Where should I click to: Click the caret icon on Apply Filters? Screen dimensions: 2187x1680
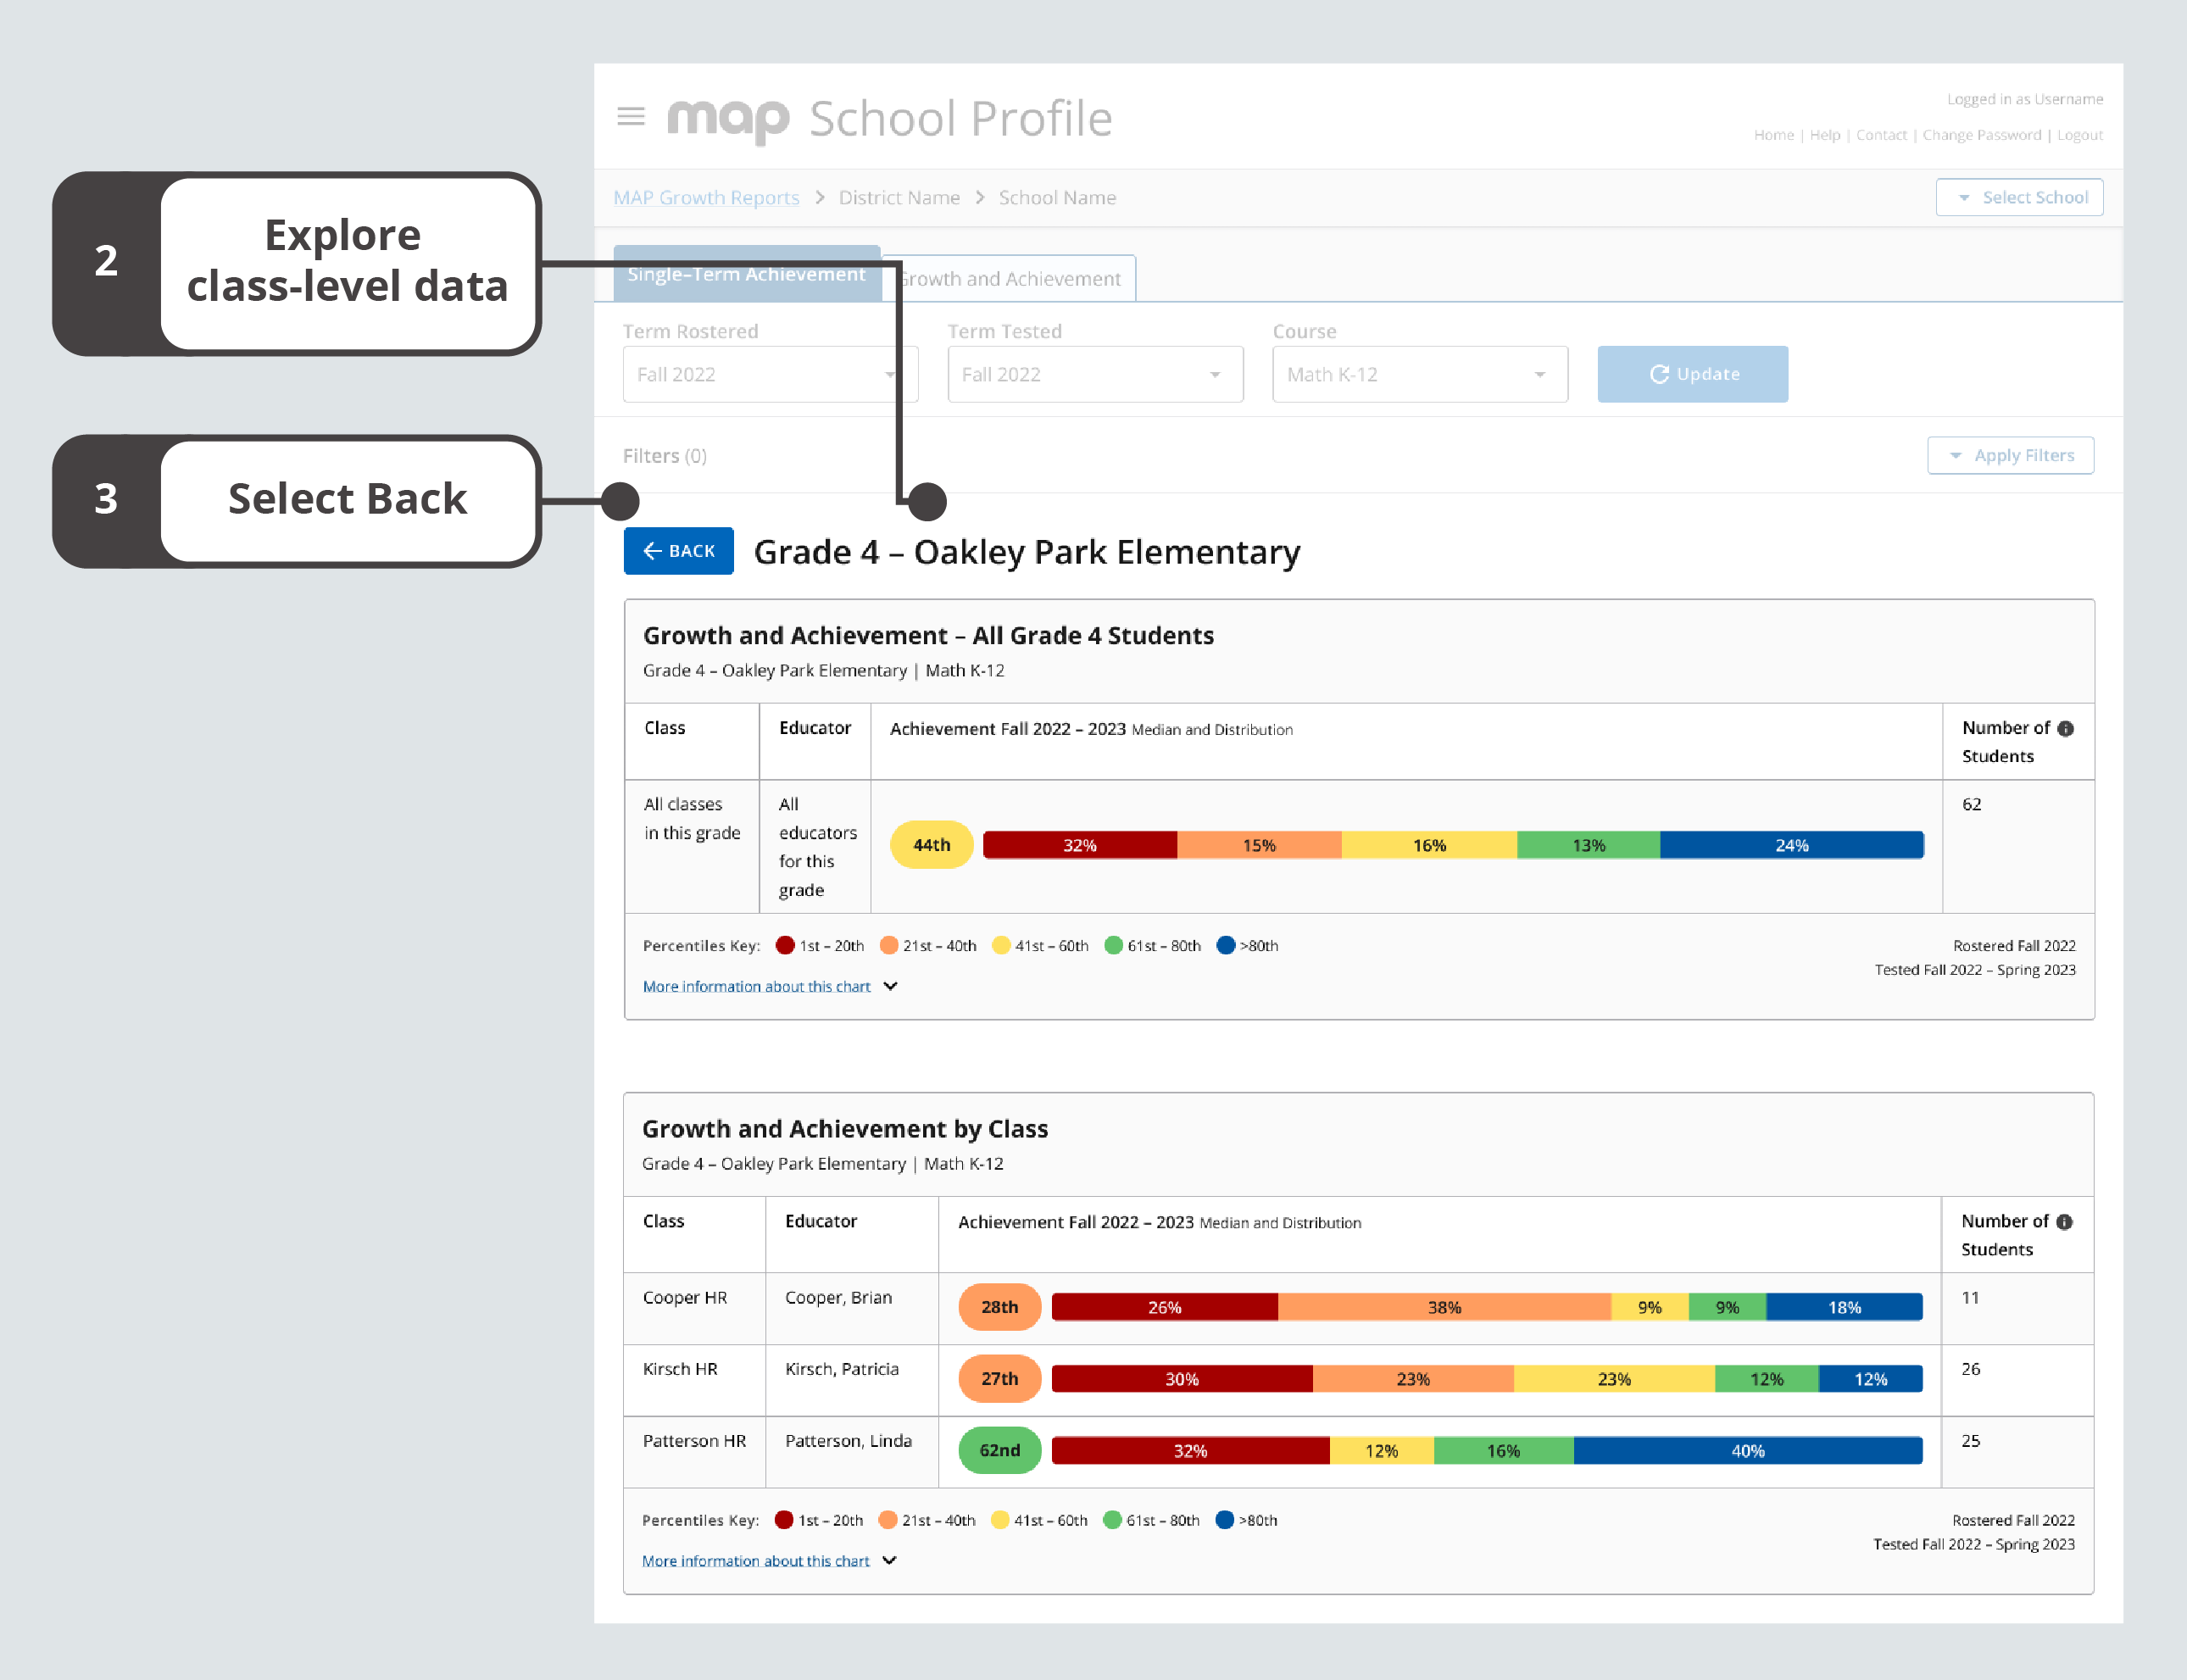1957,455
